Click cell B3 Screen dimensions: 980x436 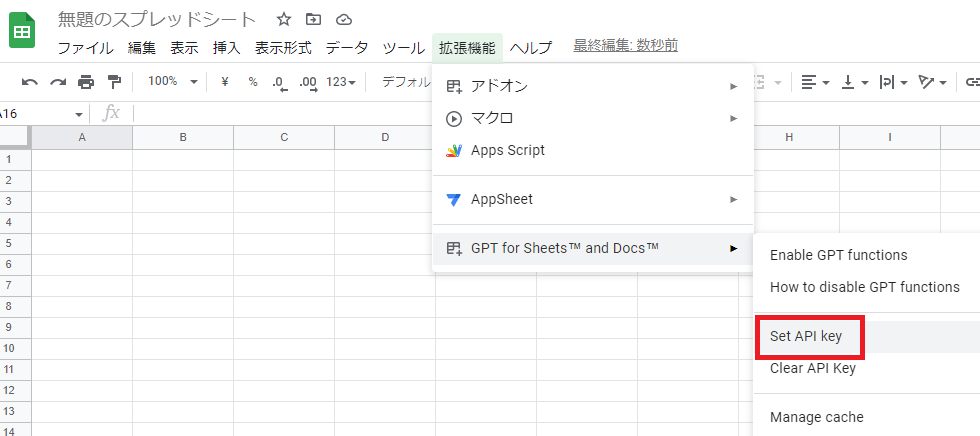tap(183, 202)
